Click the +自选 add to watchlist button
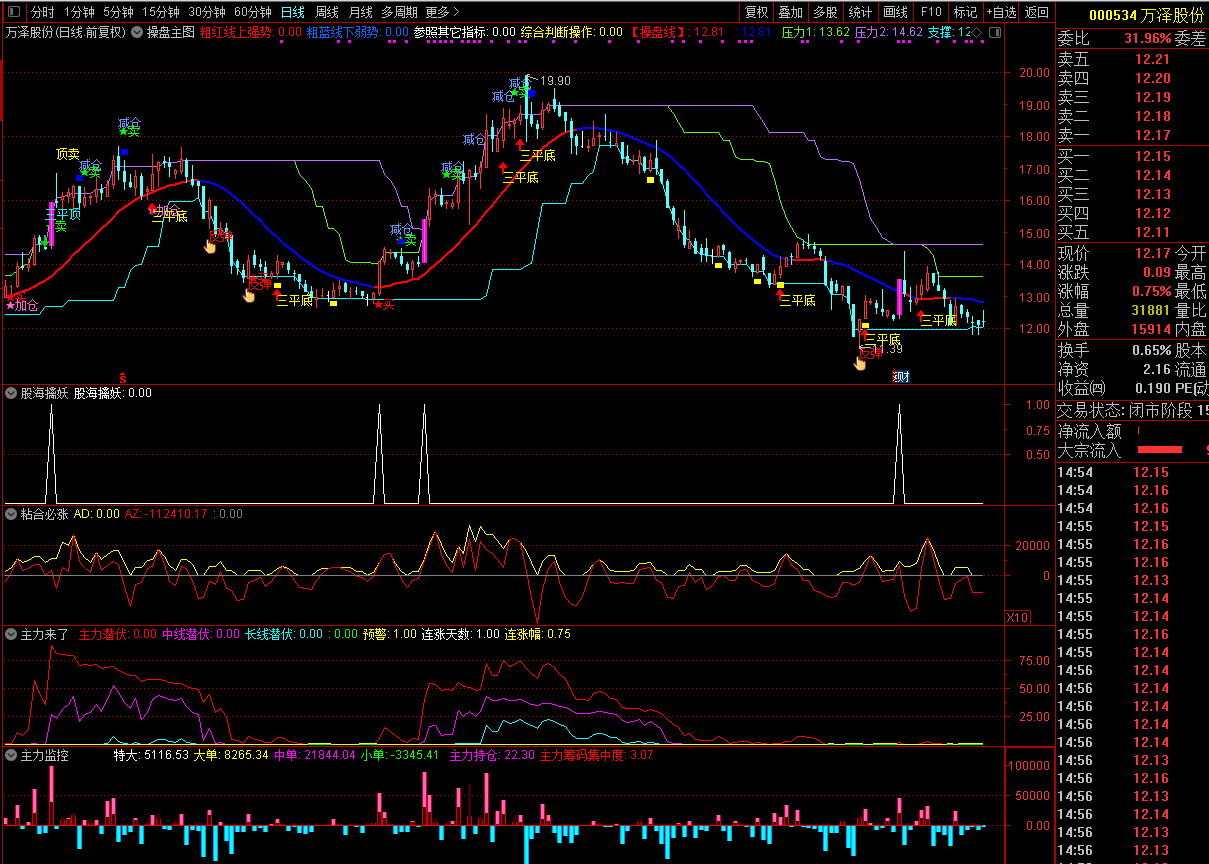The image size is (1209, 864). point(1001,12)
